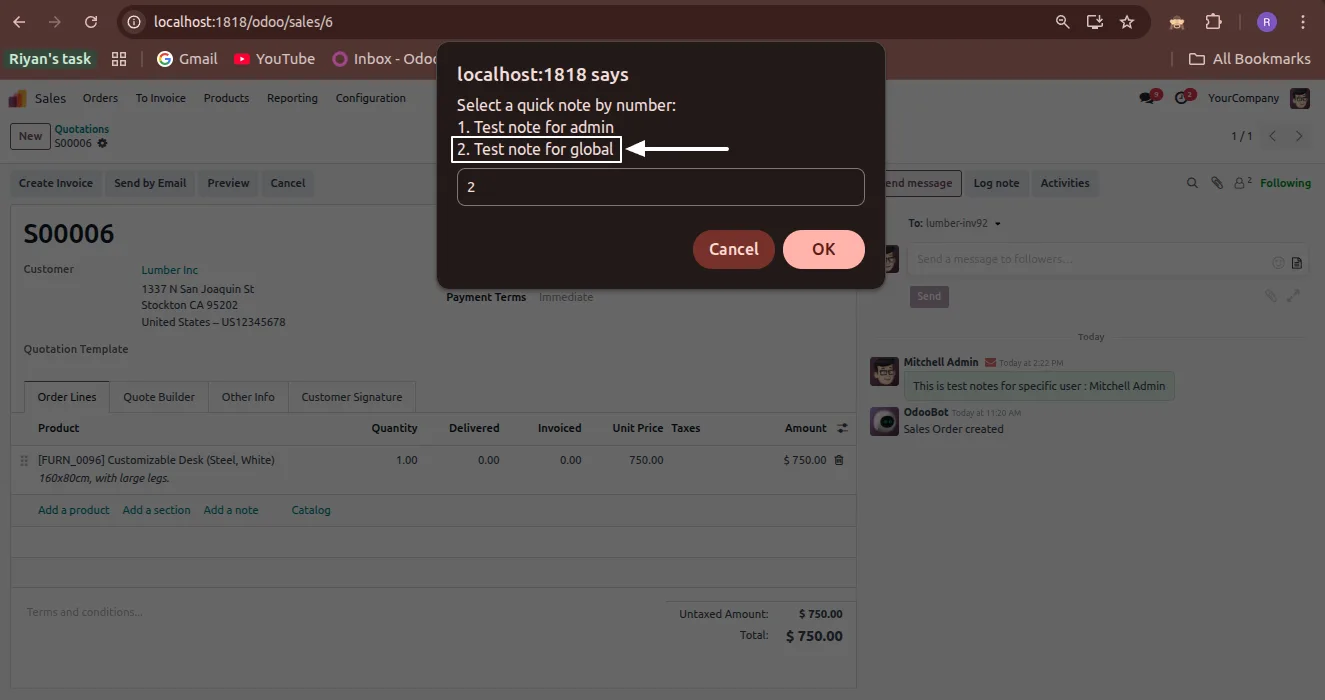Open the apps grid shortcut in bookmarks bar
Viewport: 1325px width, 700px height.
(119, 59)
